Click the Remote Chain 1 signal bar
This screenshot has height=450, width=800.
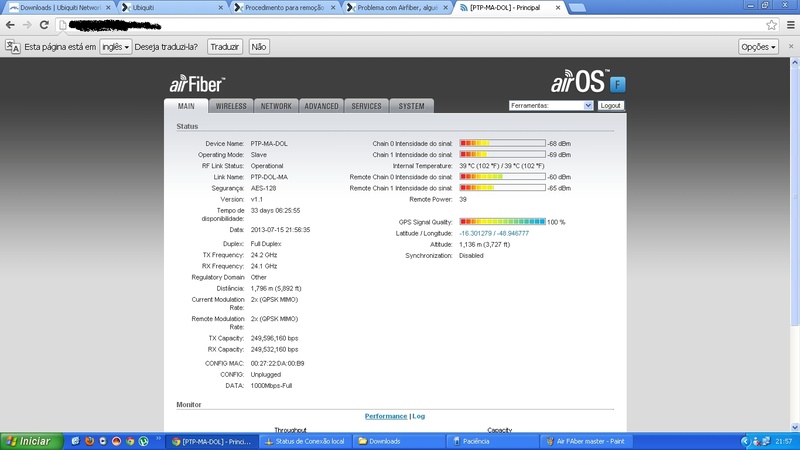point(502,188)
